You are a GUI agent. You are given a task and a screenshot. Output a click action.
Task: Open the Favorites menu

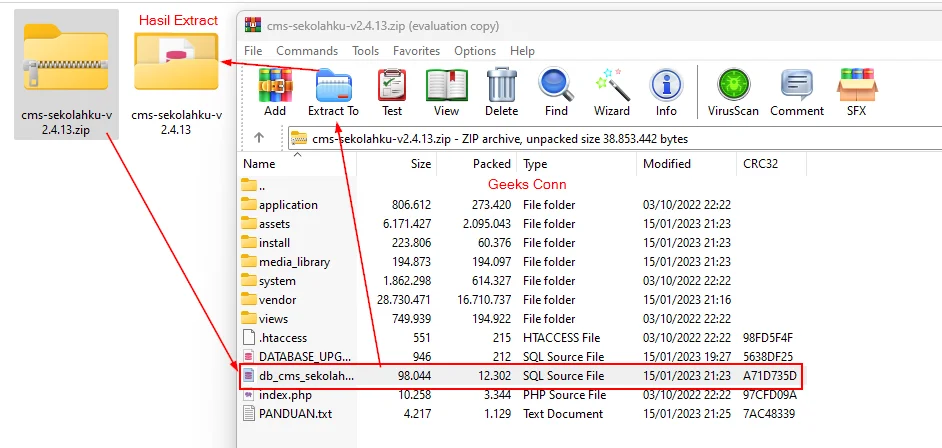416,51
